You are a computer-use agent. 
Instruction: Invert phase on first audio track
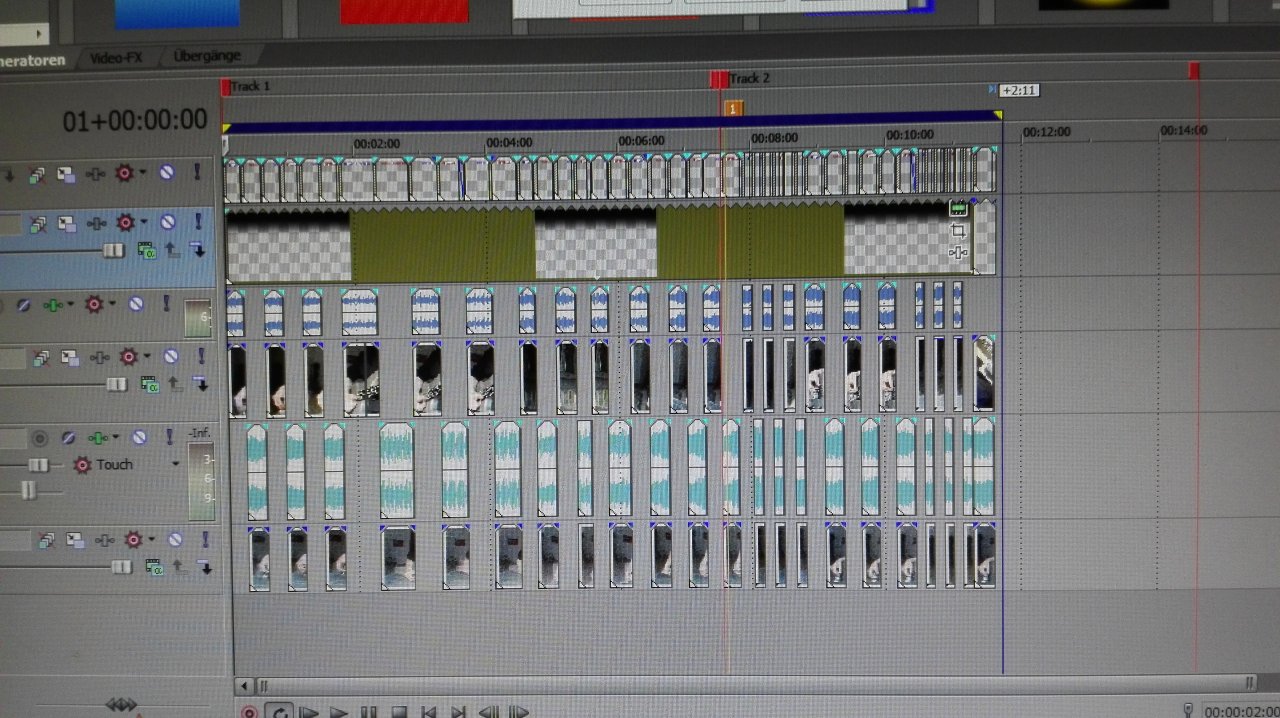click(x=22, y=304)
